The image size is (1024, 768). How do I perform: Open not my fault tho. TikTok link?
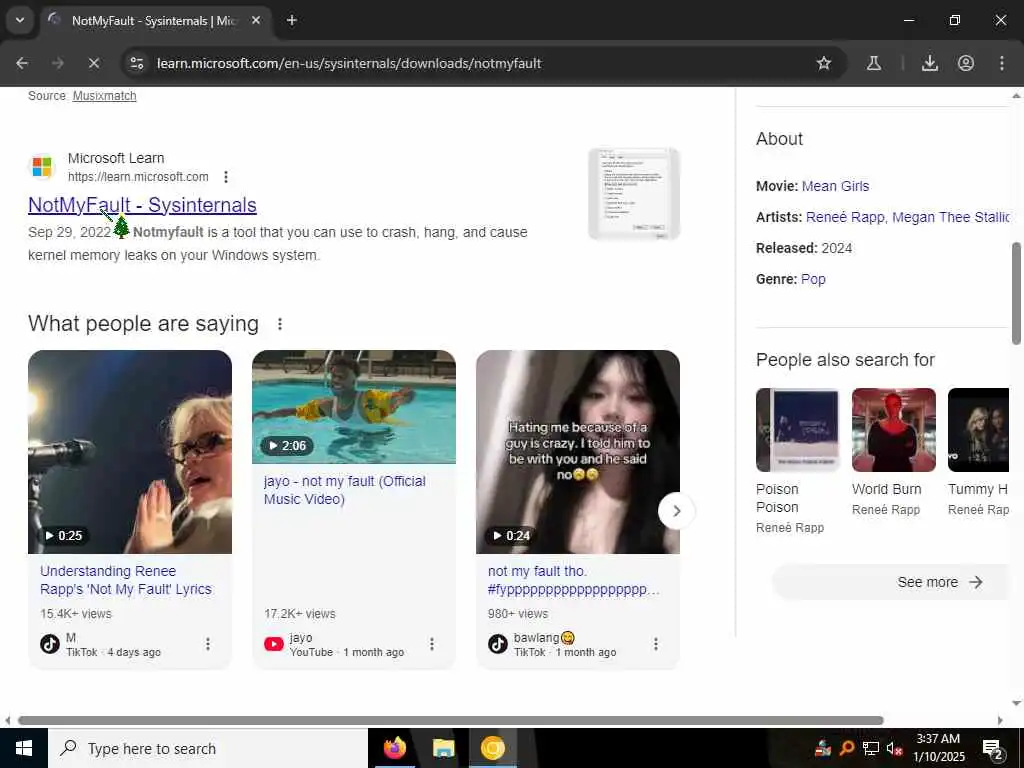[573, 580]
